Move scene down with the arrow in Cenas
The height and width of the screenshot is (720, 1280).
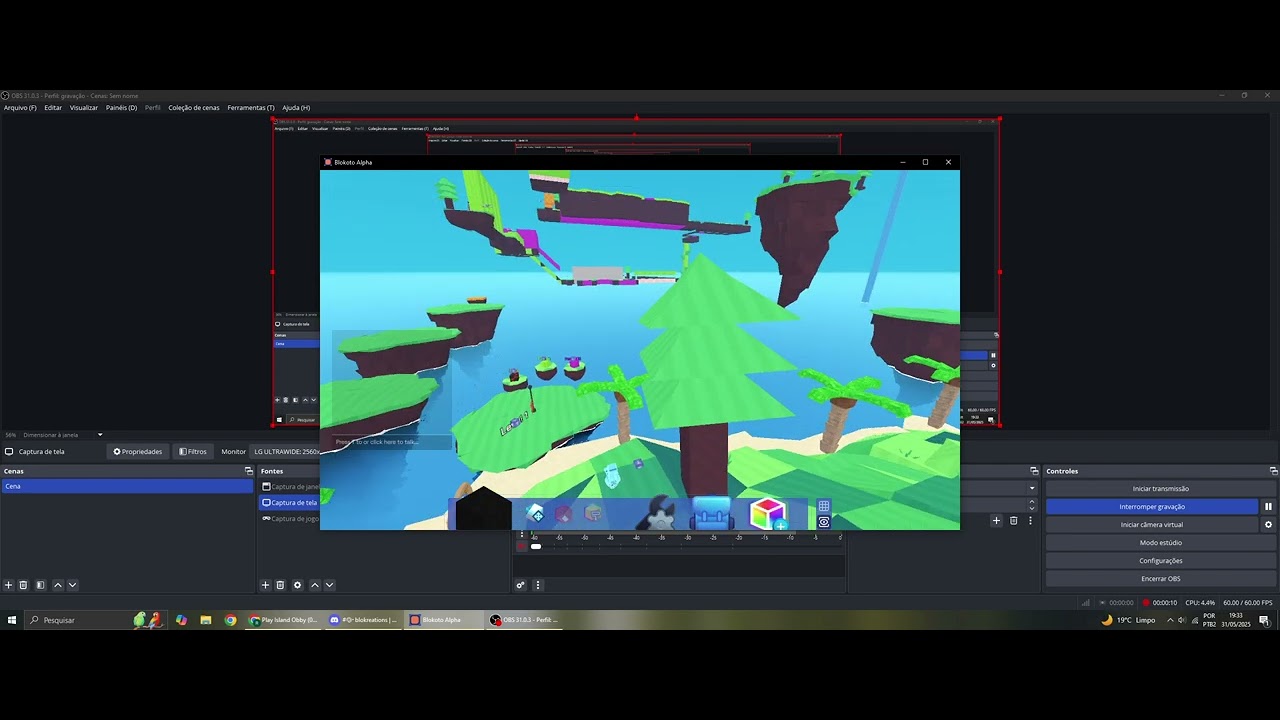(72, 585)
